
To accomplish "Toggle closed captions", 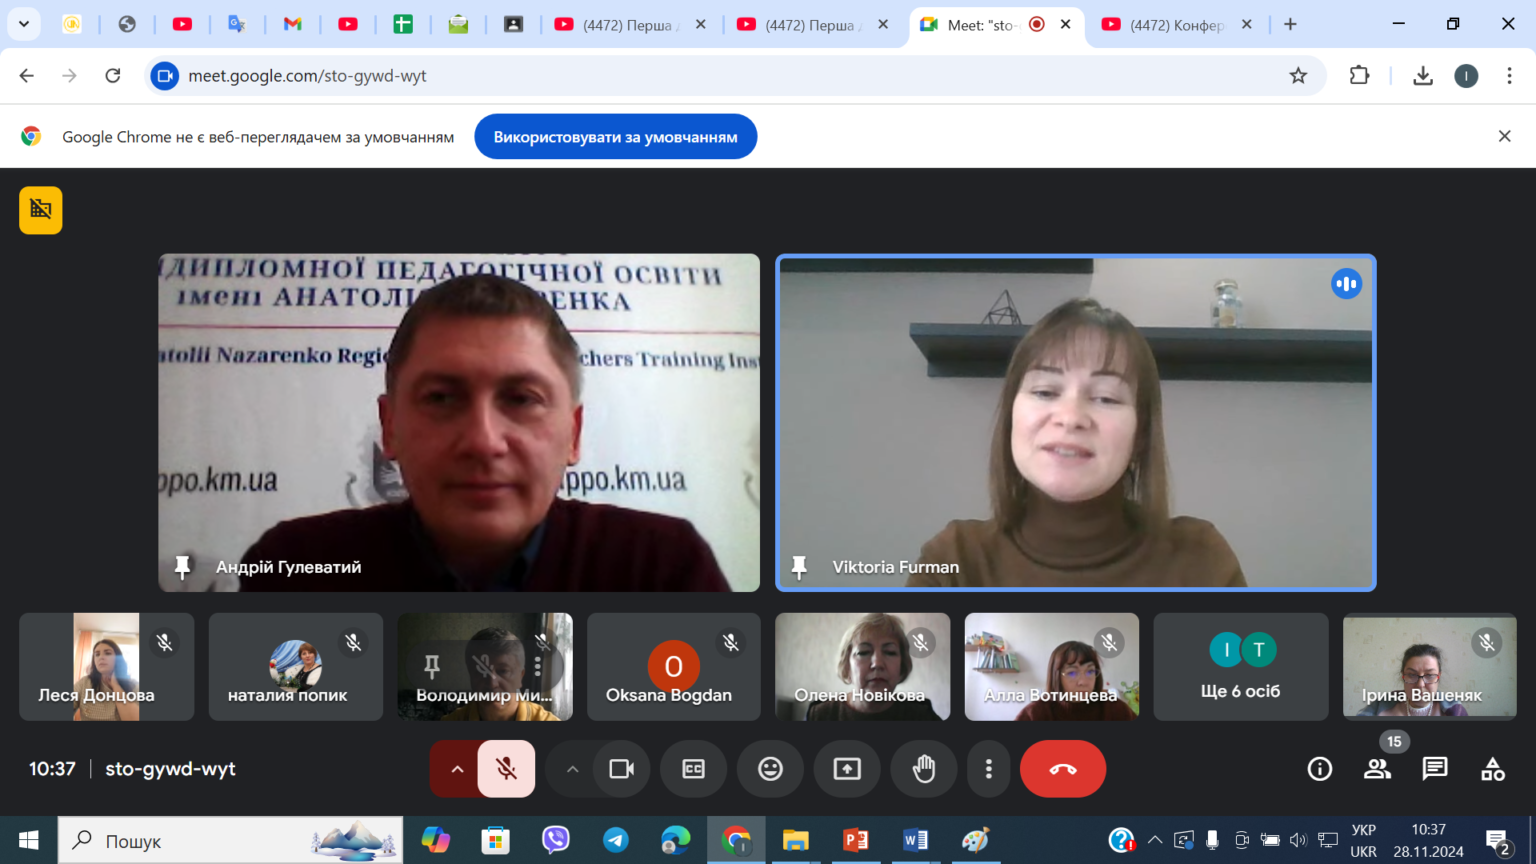I will pos(693,769).
